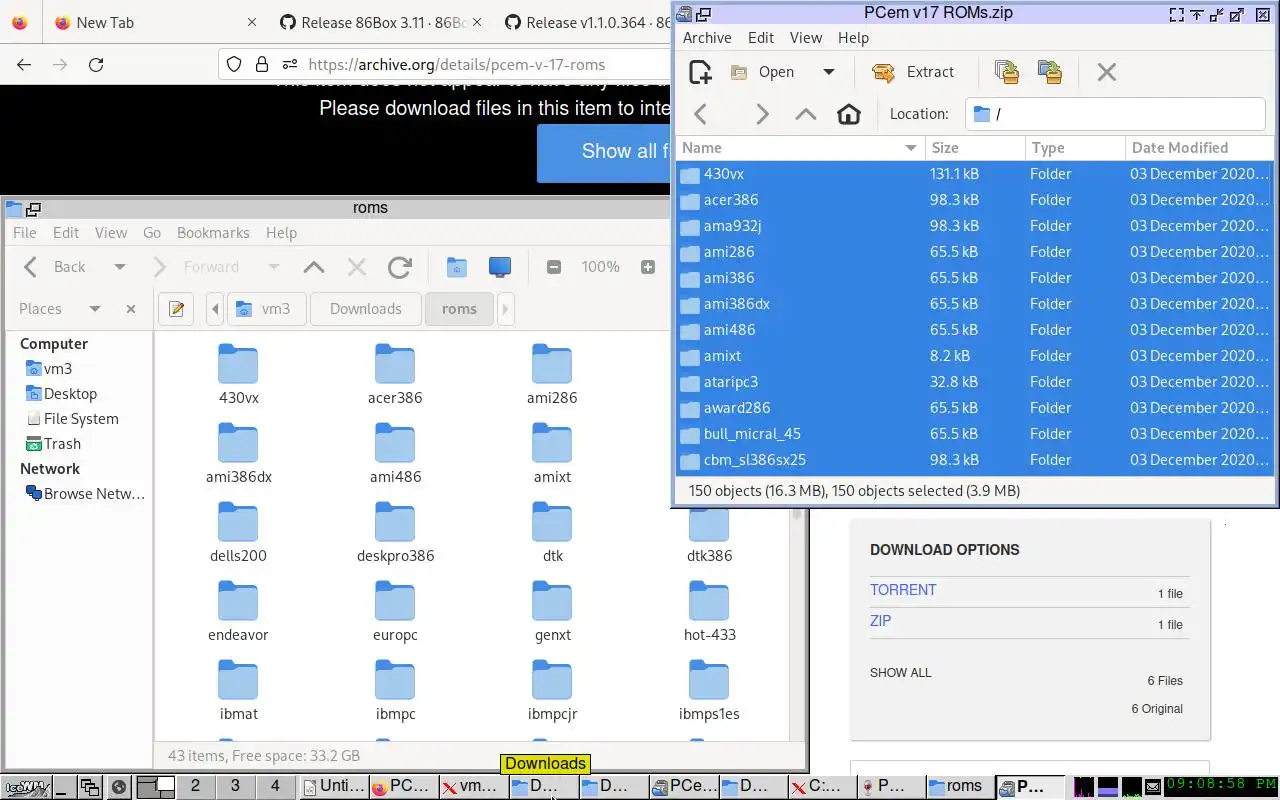This screenshot has height=800, width=1280.
Task: Select the ibmpcjr folder icon in roms
Action: (x=552, y=680)
